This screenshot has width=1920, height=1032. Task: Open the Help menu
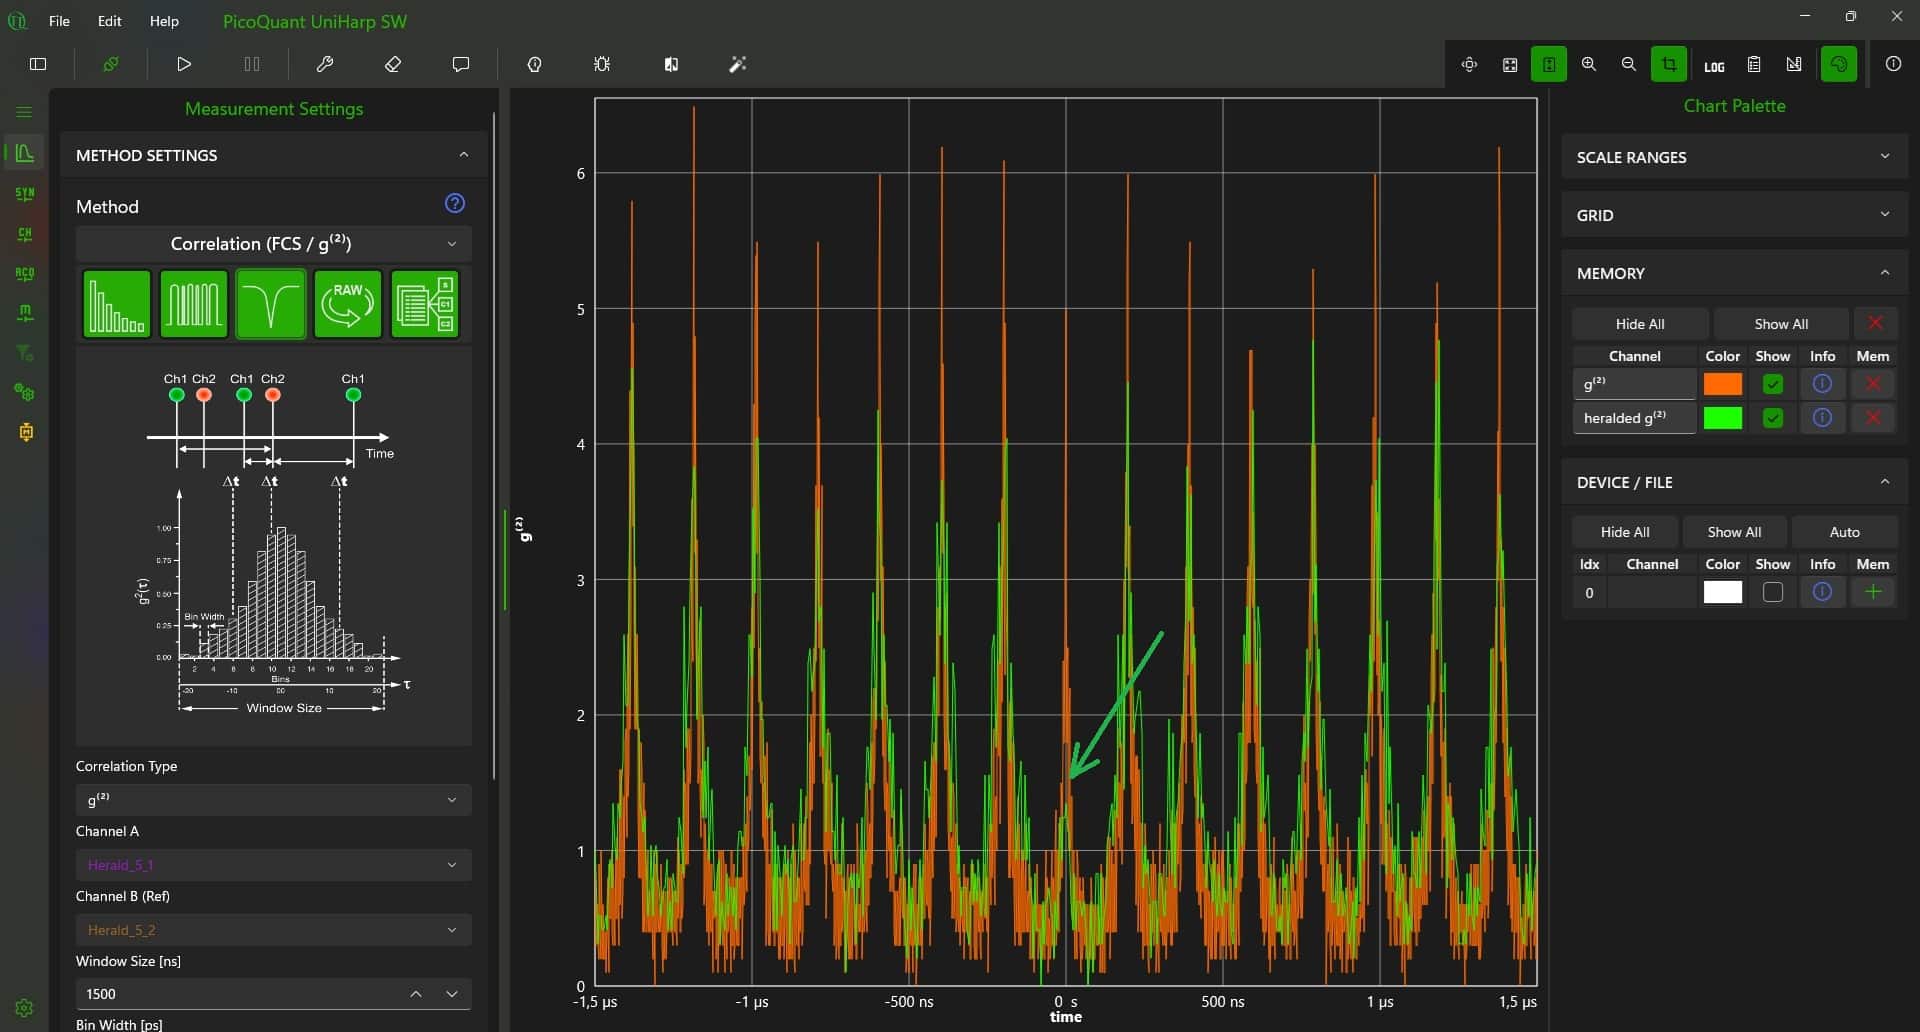[x=164, y=21]
